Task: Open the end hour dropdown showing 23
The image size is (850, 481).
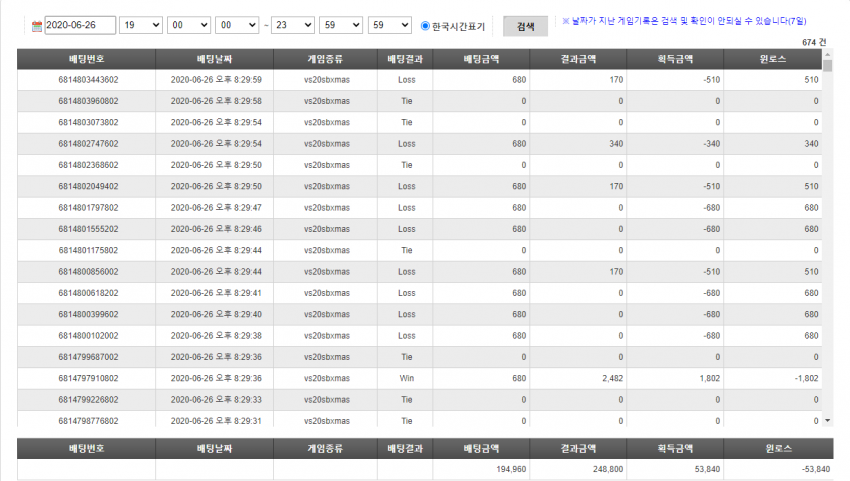Action: tap(293, 25)
